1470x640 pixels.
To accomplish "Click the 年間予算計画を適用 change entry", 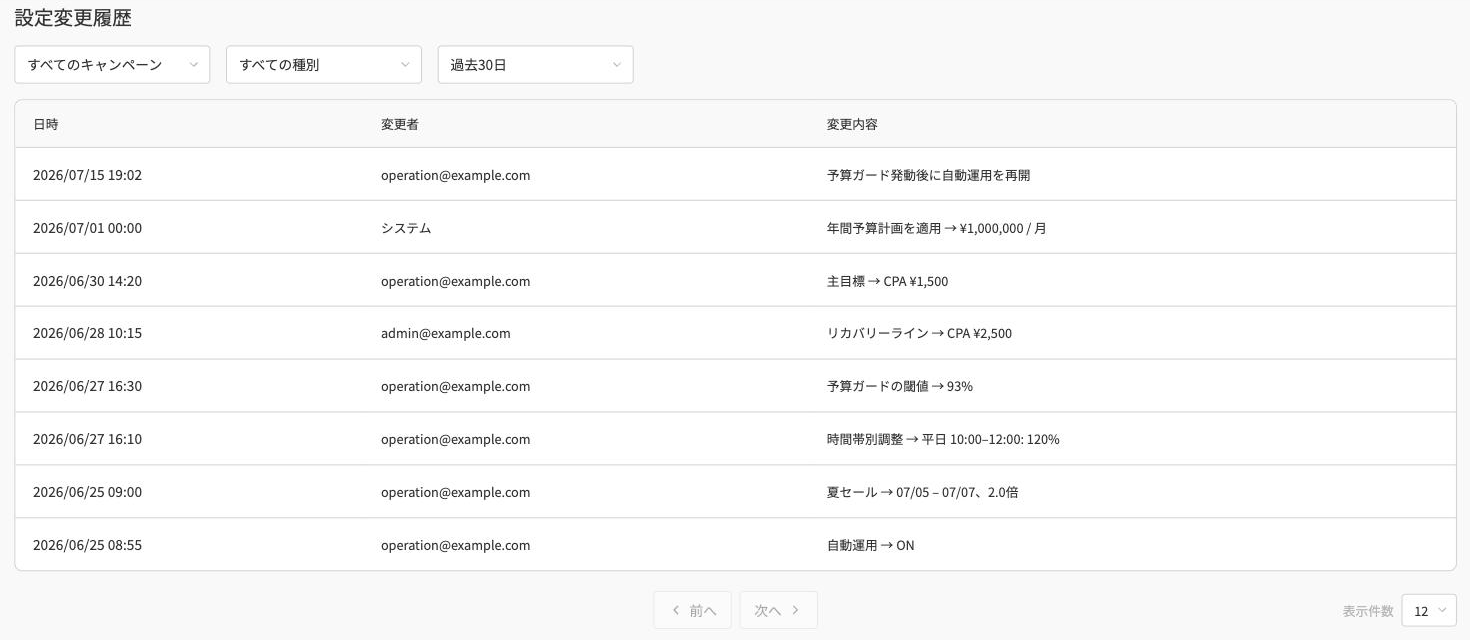I will point(937,228).
